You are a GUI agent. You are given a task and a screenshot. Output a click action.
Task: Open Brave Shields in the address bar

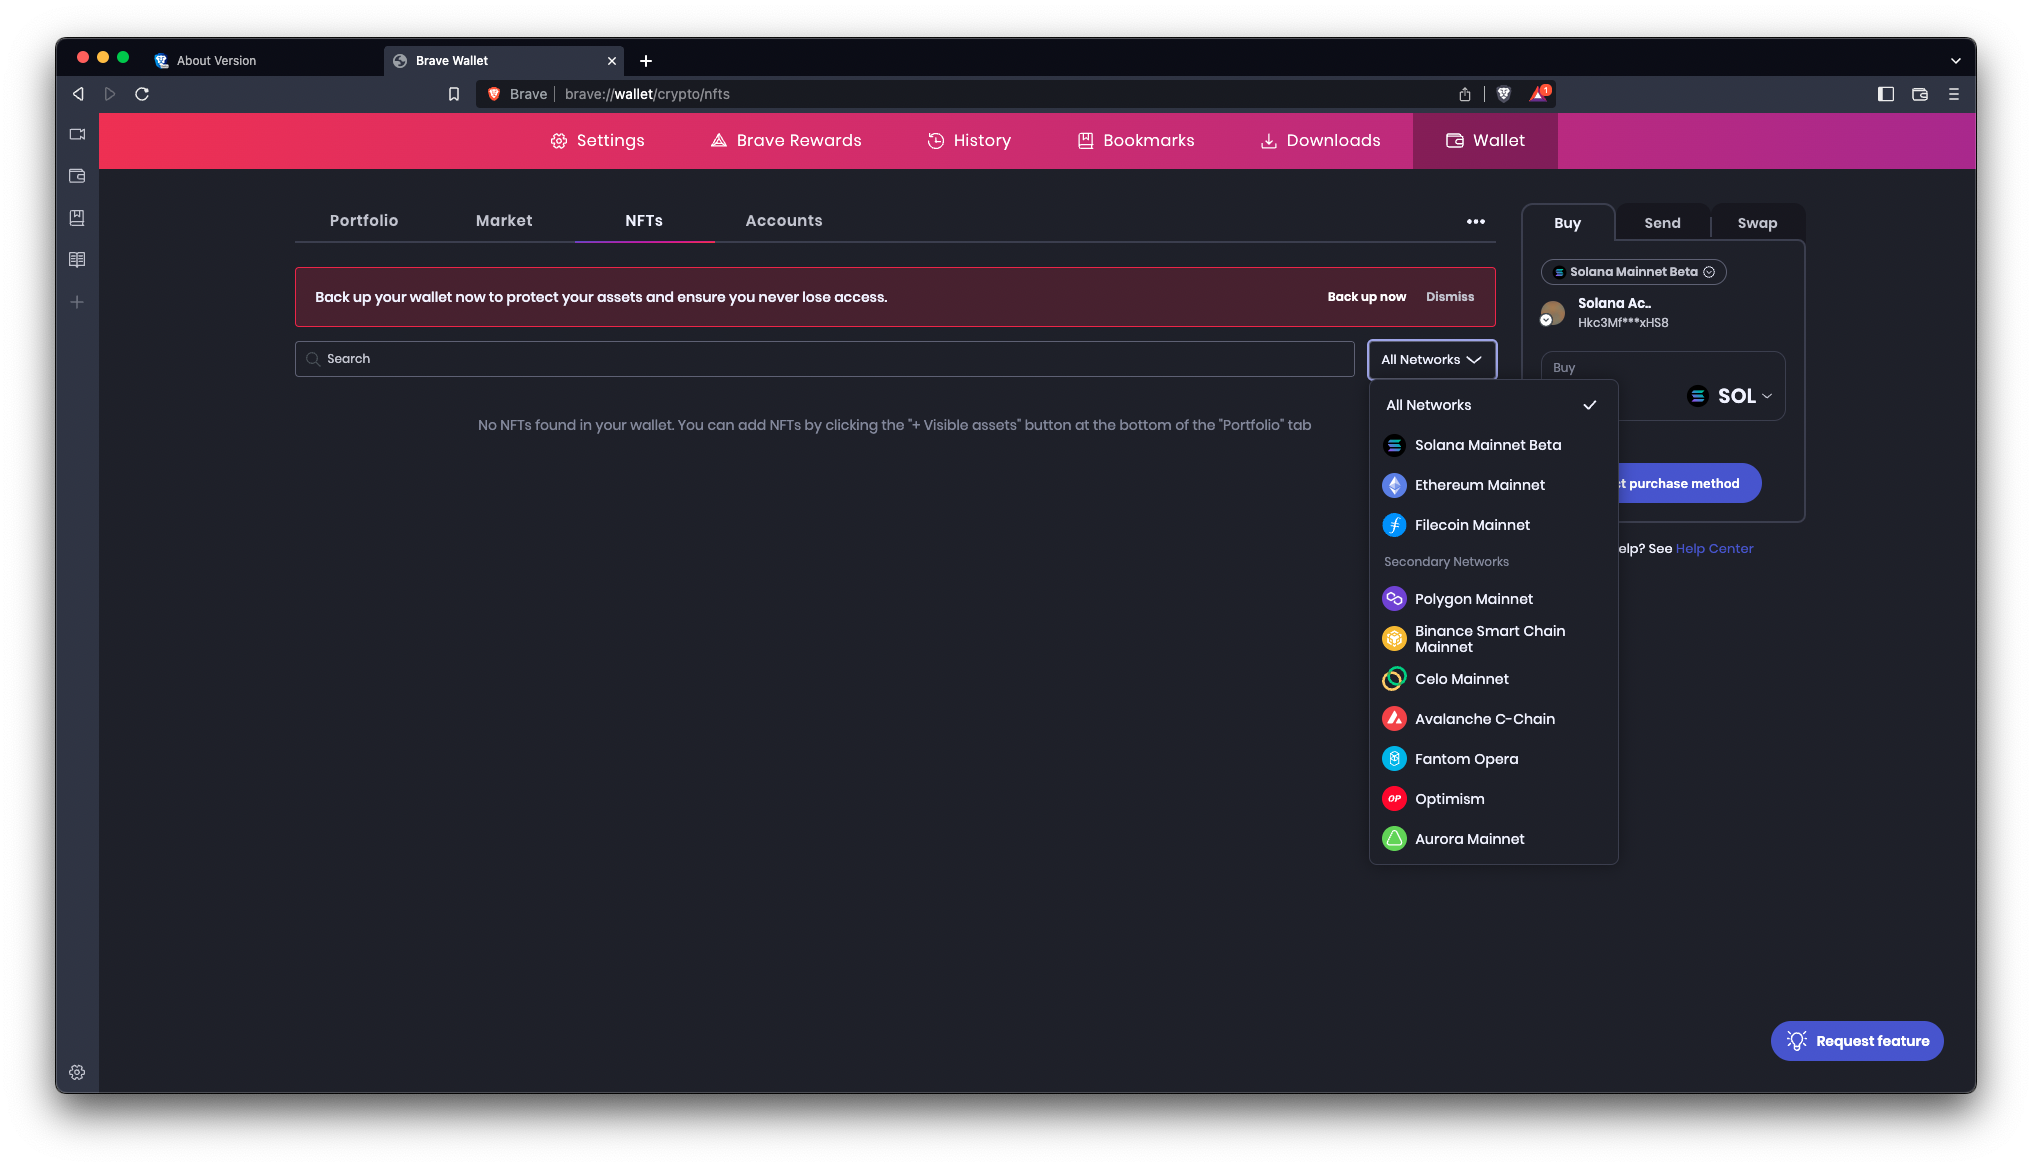click(1503, 93)
